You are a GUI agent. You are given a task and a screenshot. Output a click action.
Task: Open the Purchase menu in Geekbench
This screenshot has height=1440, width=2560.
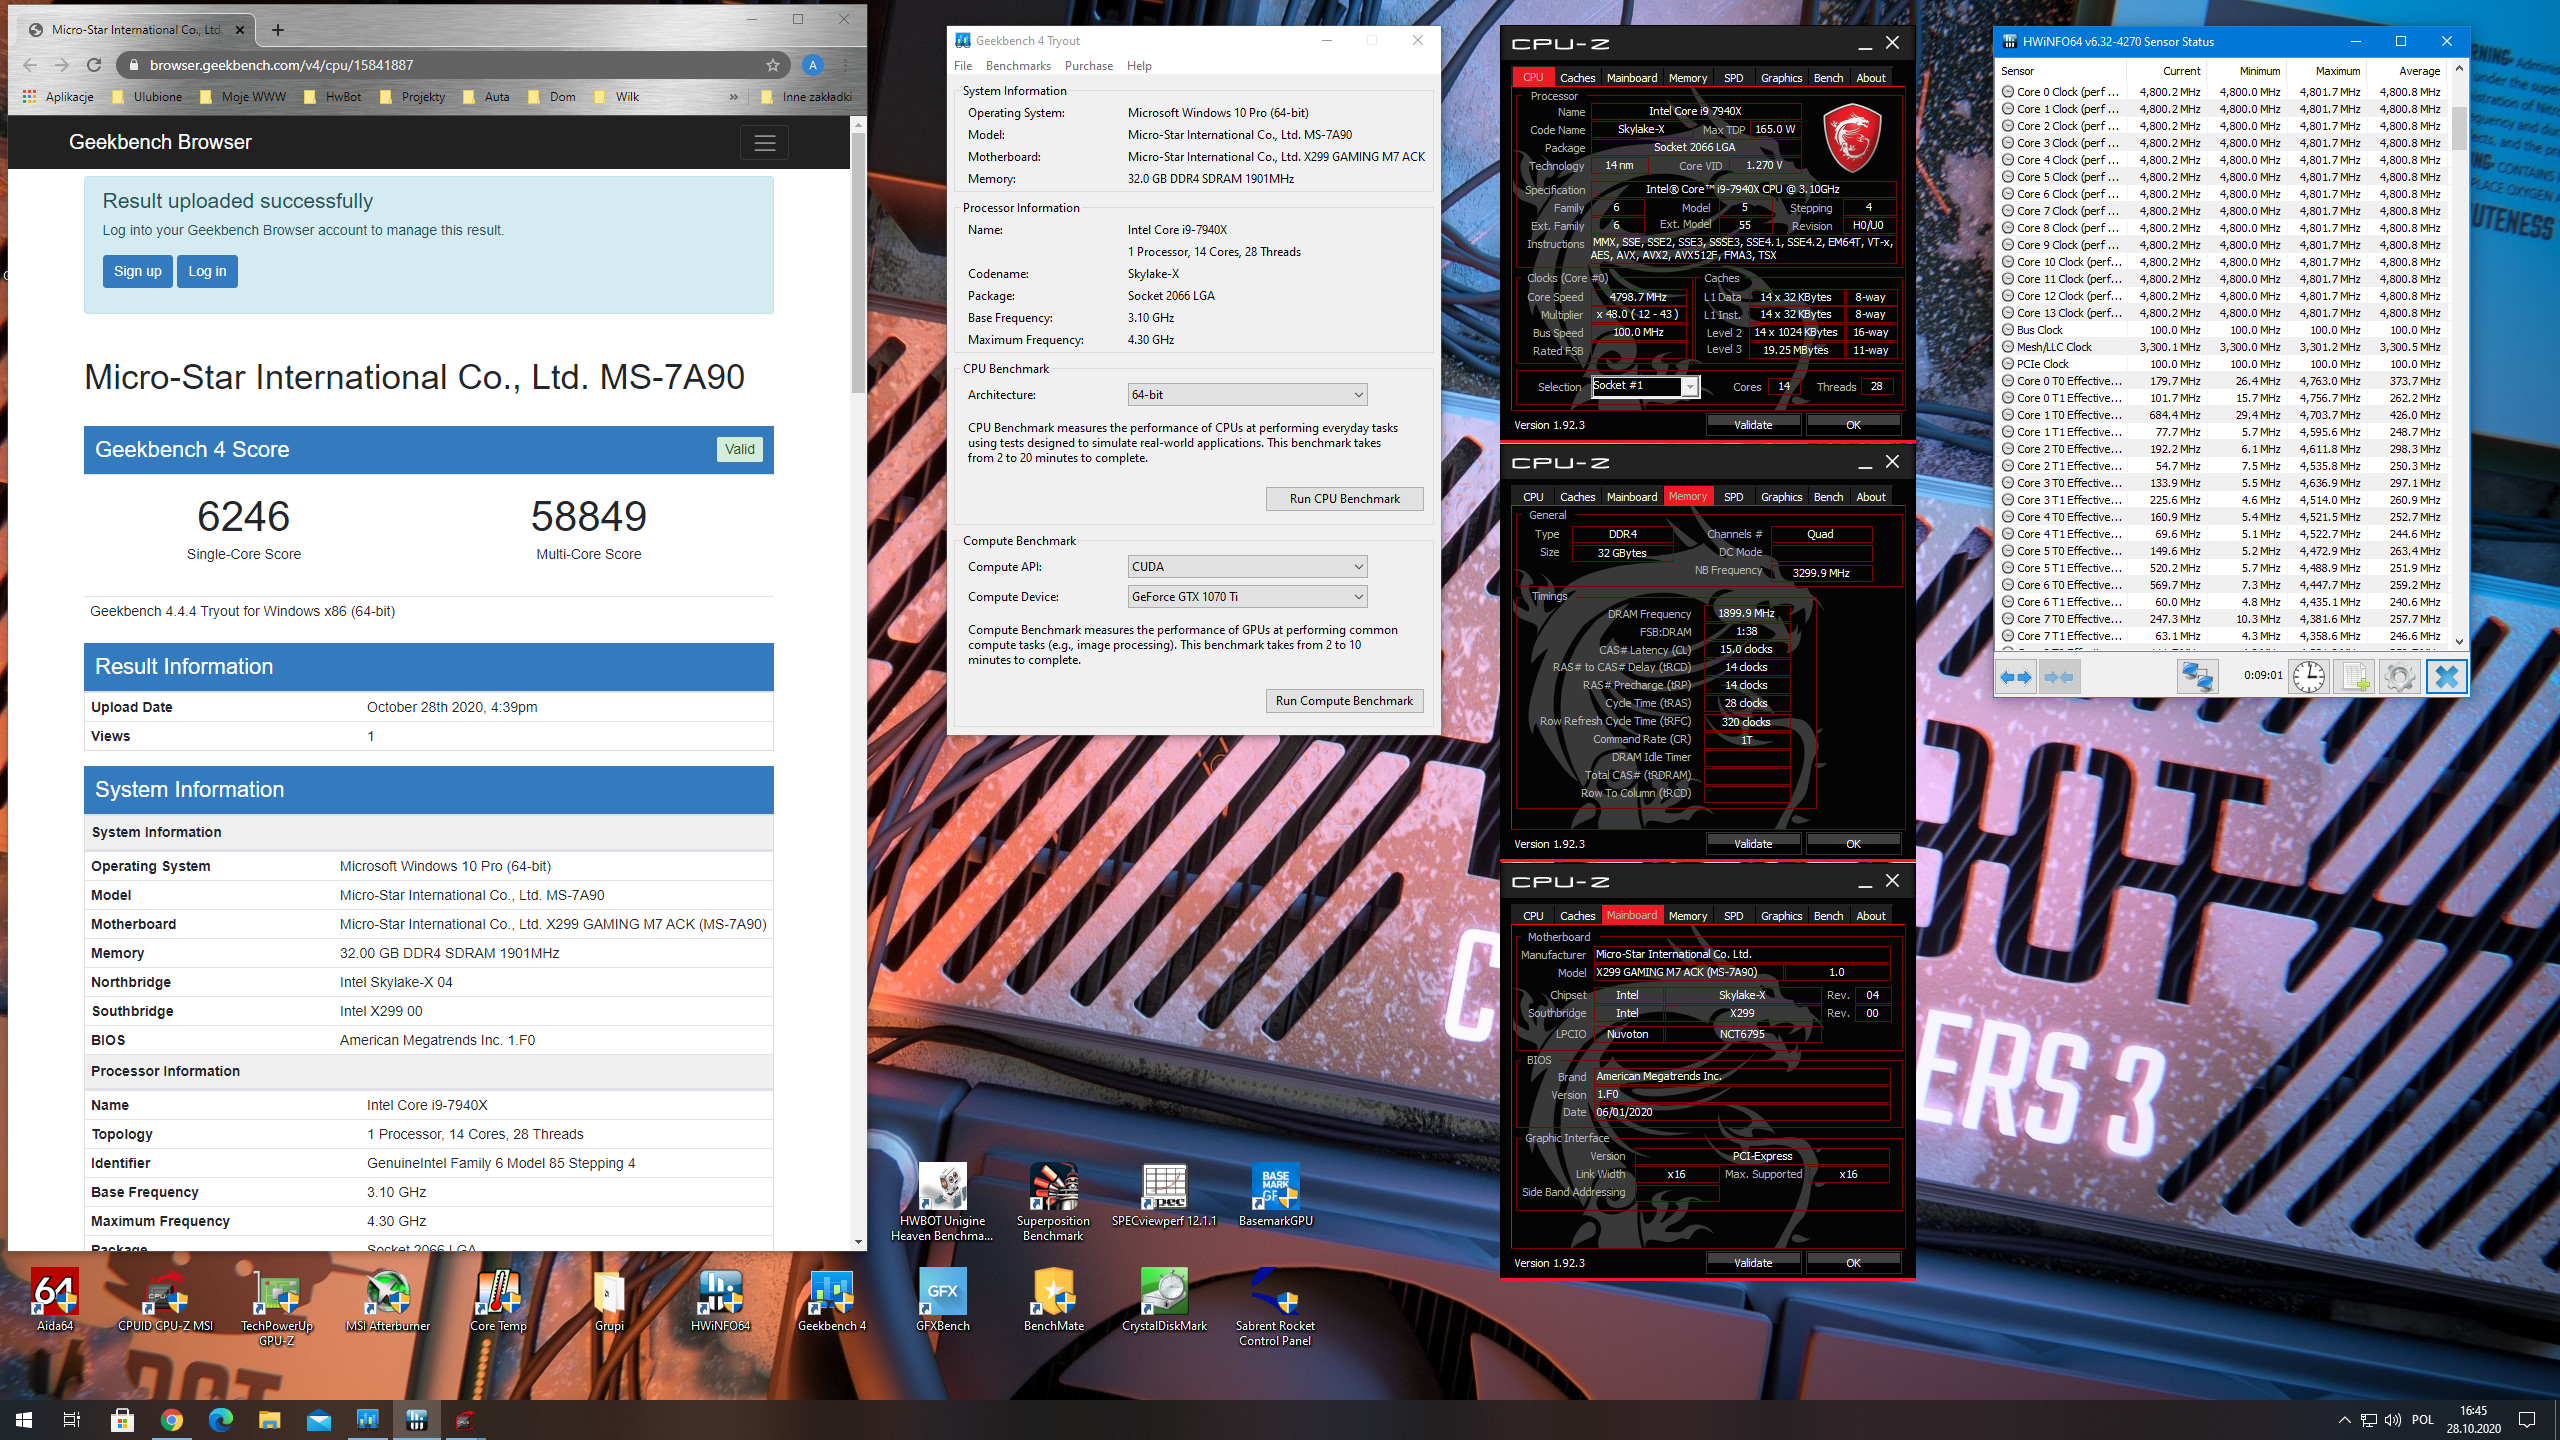[x=1088, y=66]
